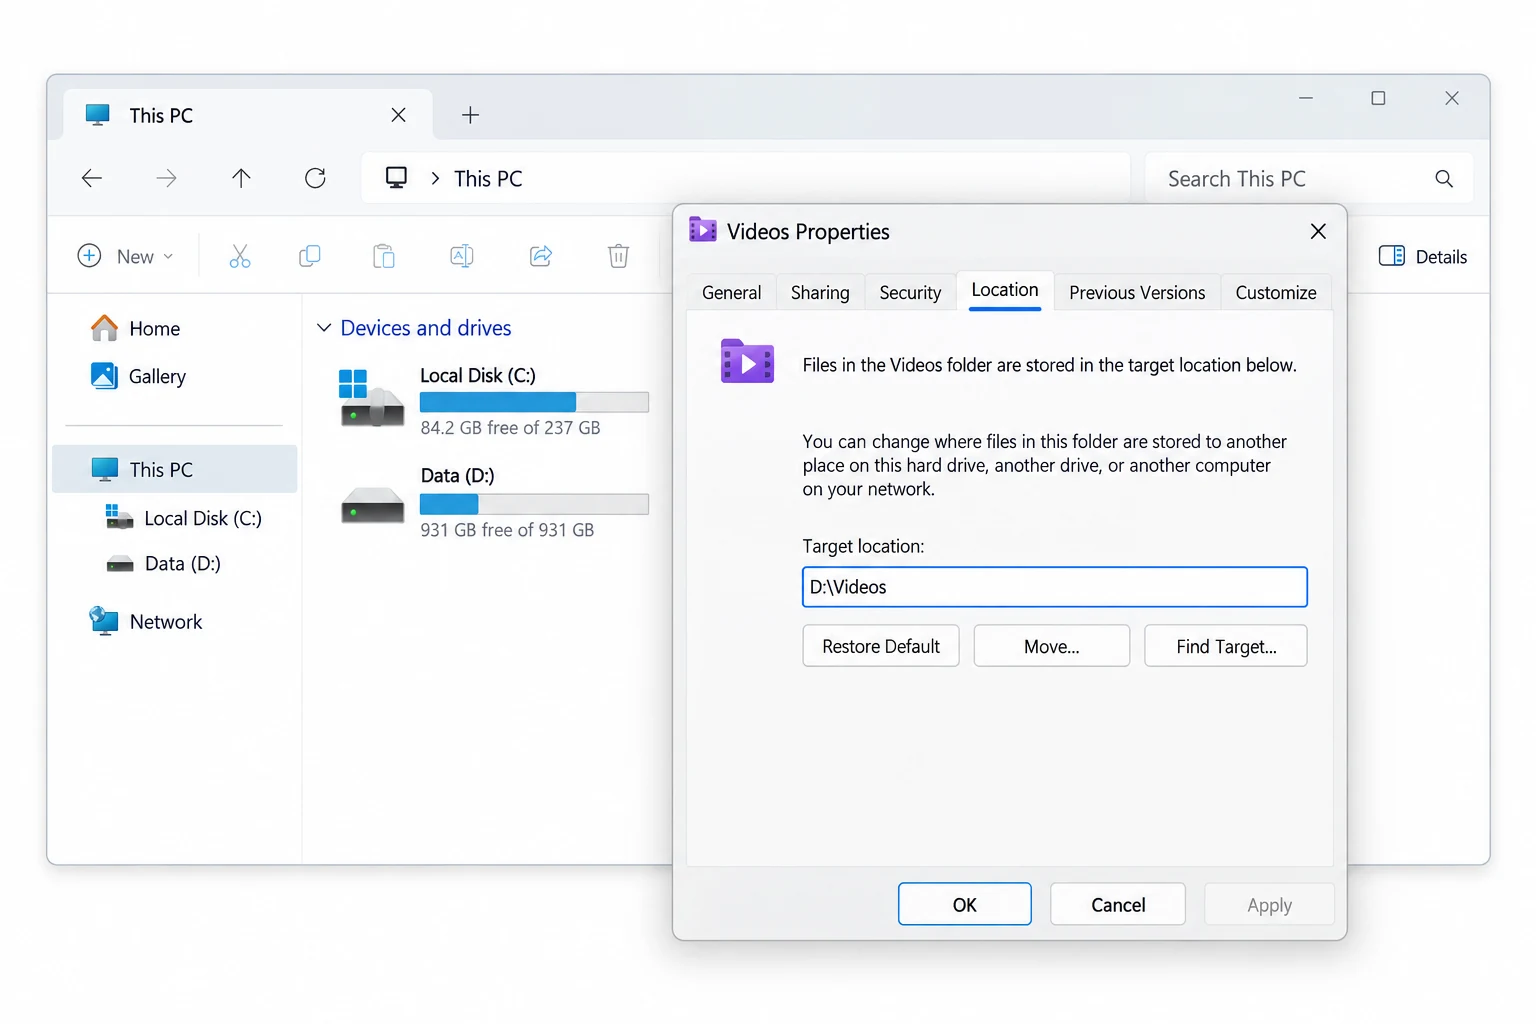Click the Target location text field
The height and width of the screenshot is (1024, 1536).
click(x=1055, y=587)
